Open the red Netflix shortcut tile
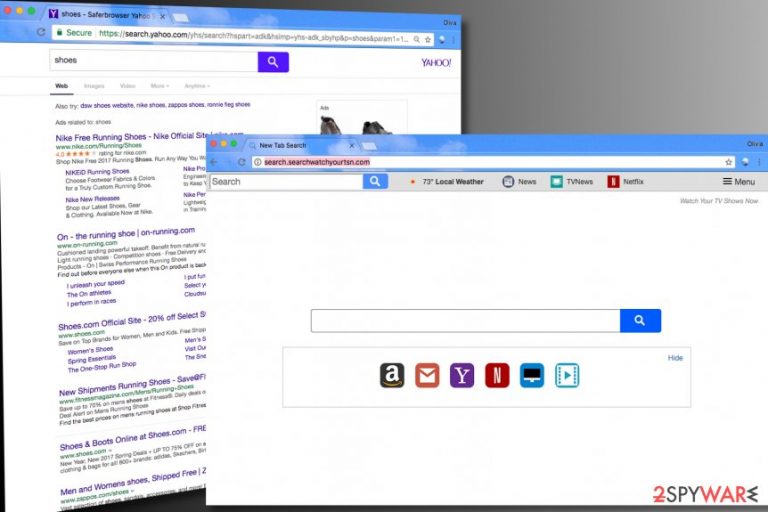The width and height of the screenshot is (768, 512). [x=497, y=376]
